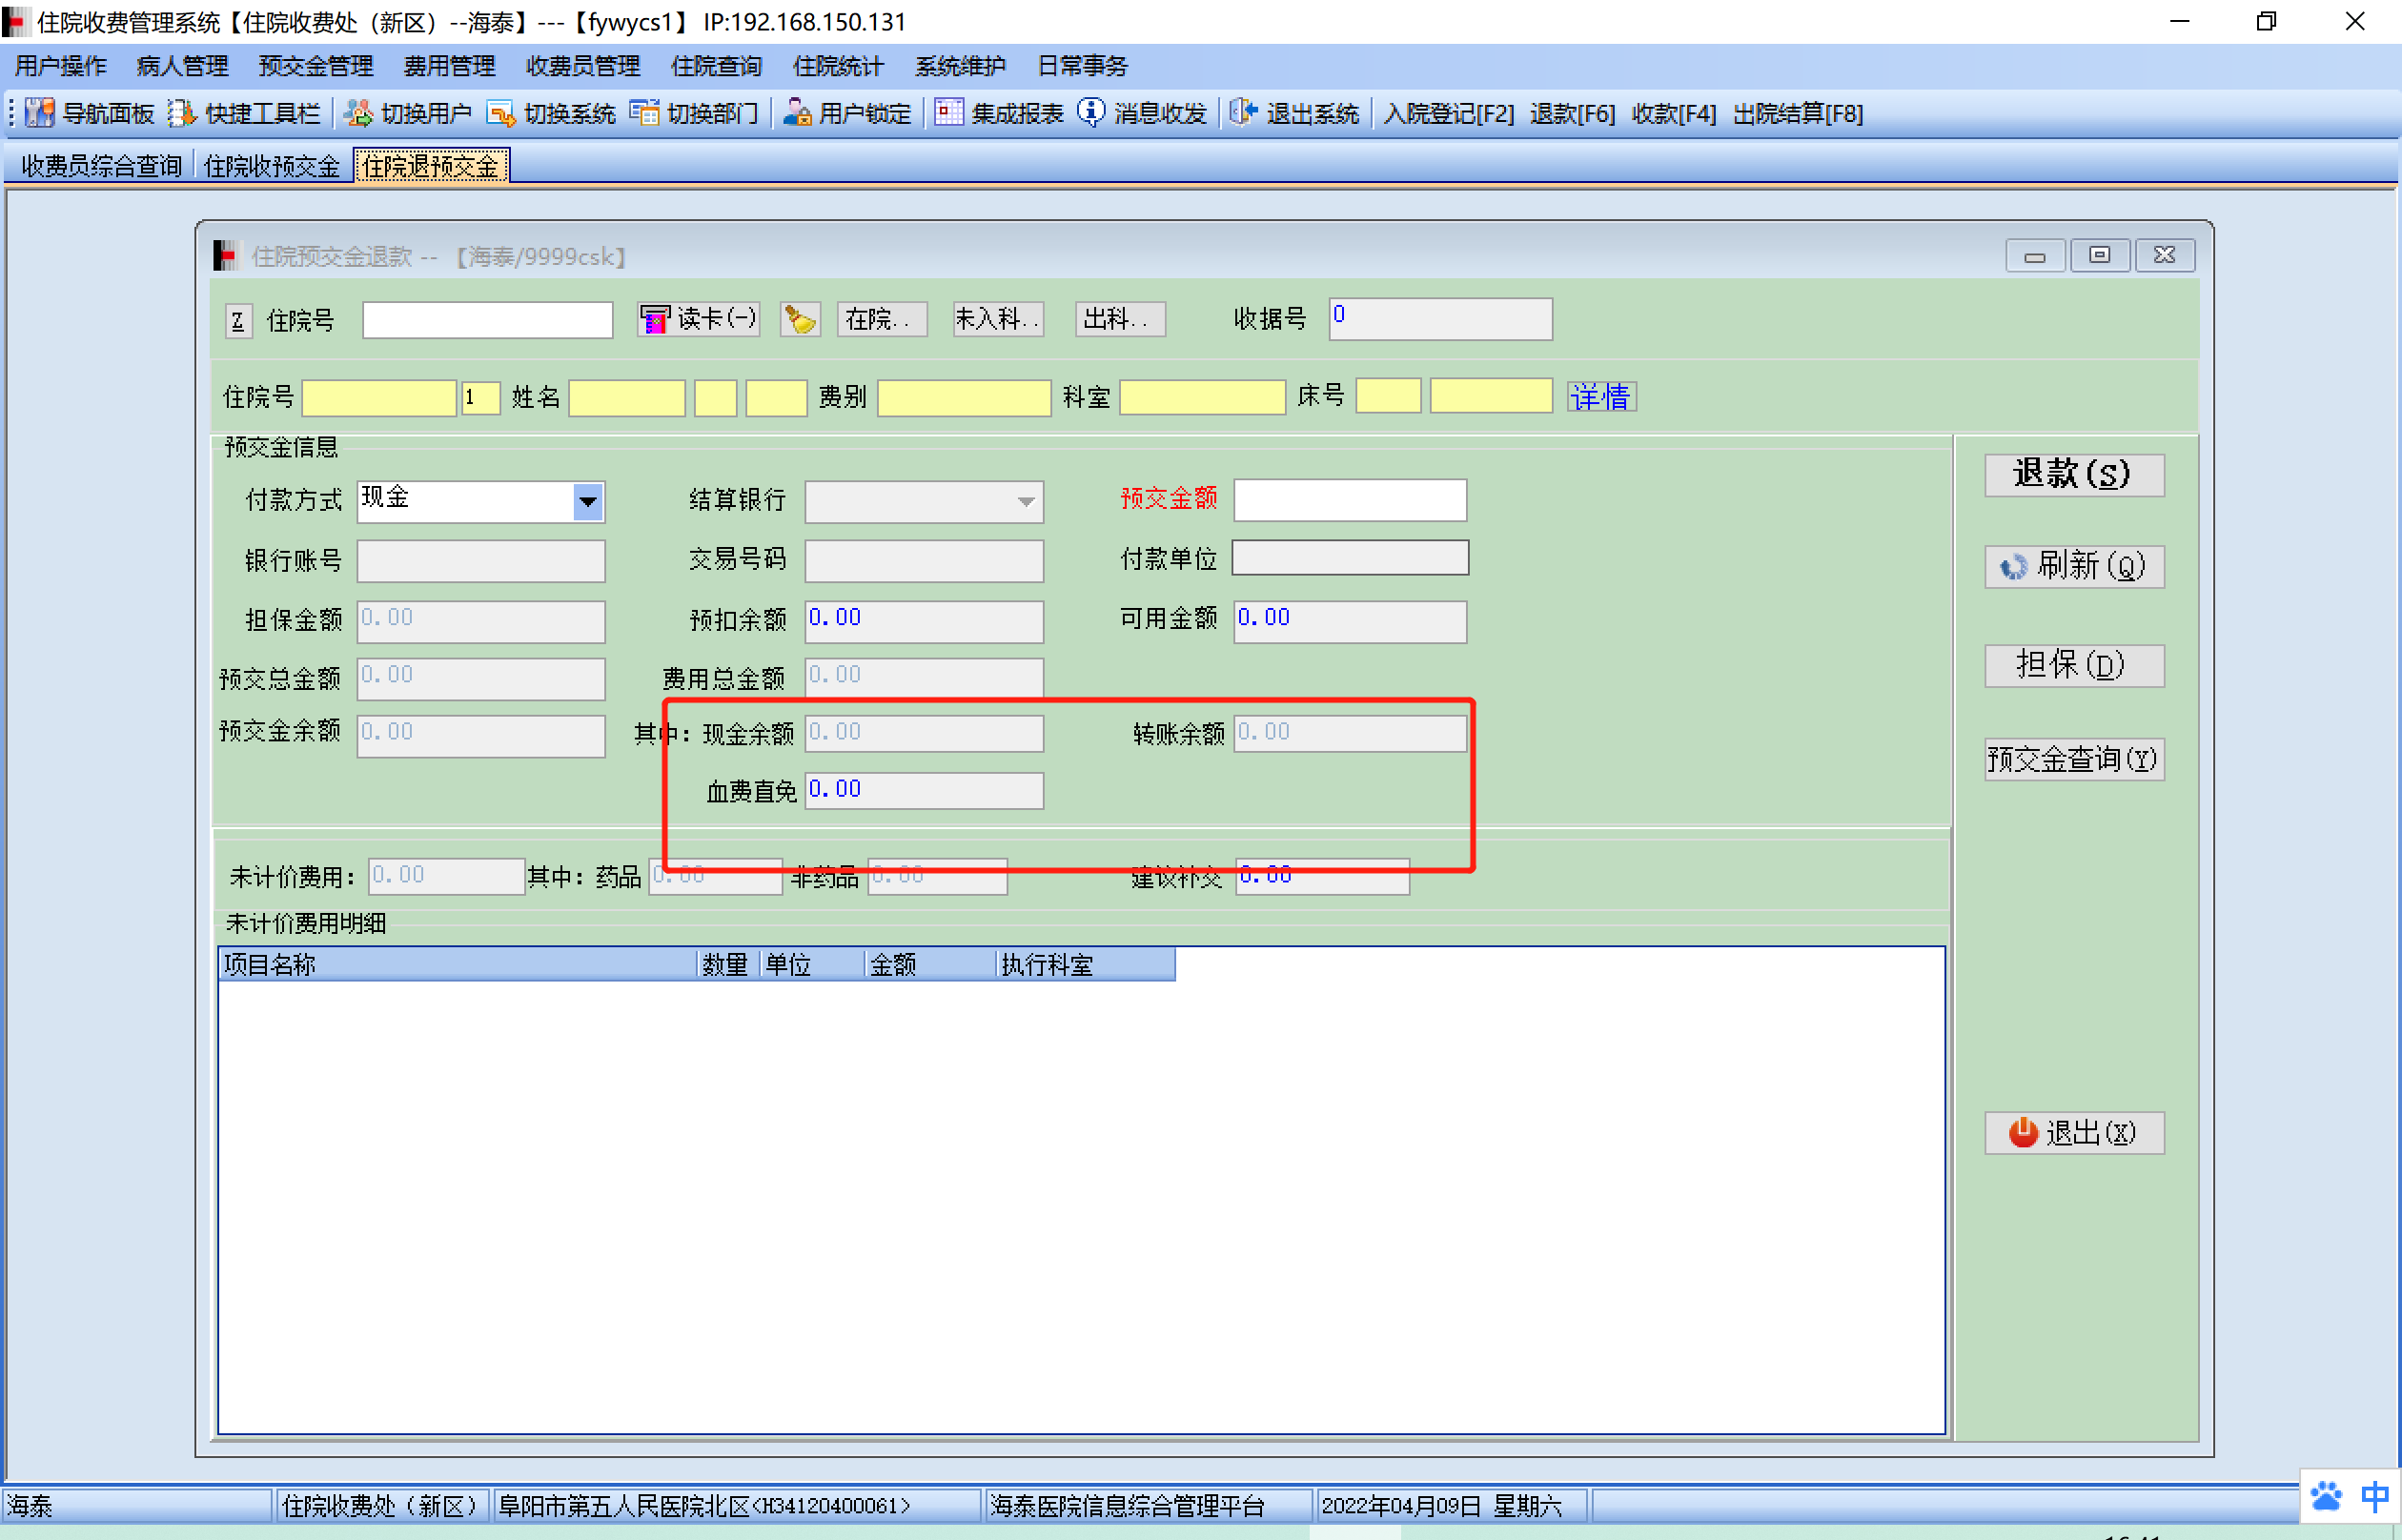The height and width of the screenshot is (1540, 2402).
Task: Open the quick toolbar (快捷工具栏) icon
Action: click(x=181, y=113)
